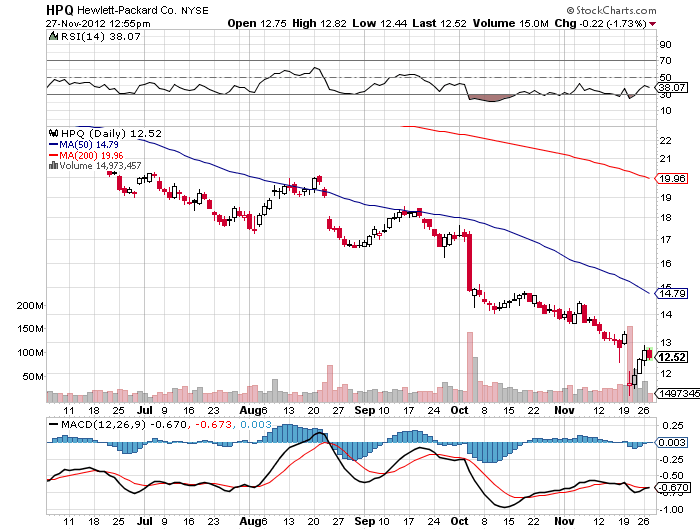Click the 21 price axis label
Screen dimensions: 700x530
click(665, 159)
